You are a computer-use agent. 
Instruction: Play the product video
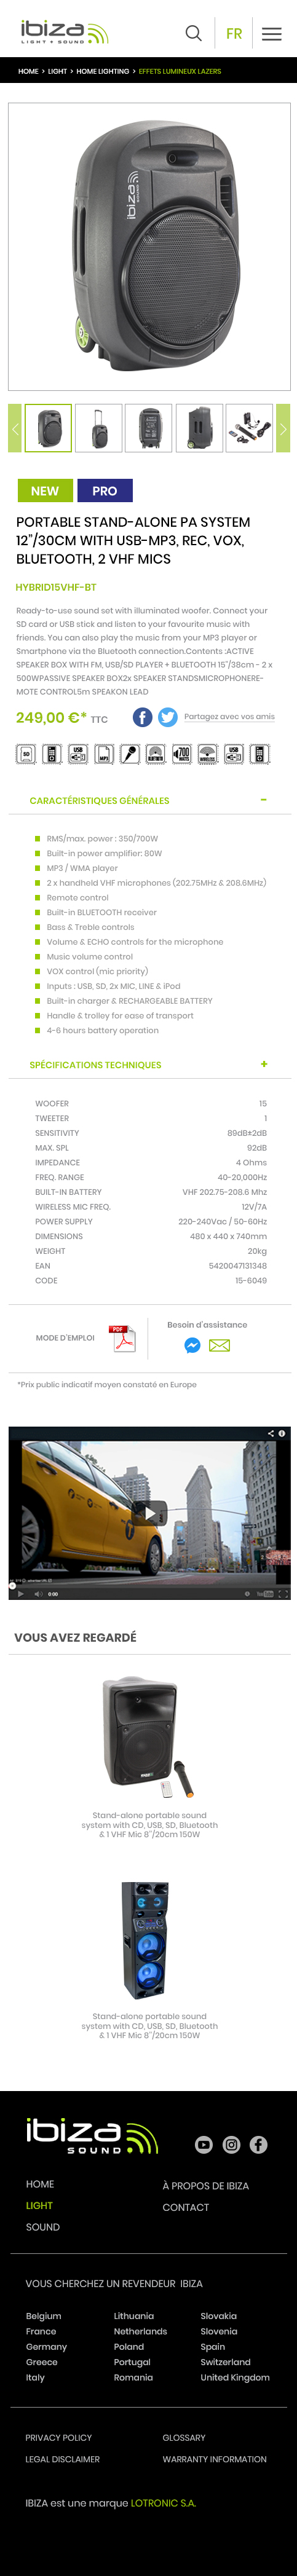click(x=149, y=1513)
